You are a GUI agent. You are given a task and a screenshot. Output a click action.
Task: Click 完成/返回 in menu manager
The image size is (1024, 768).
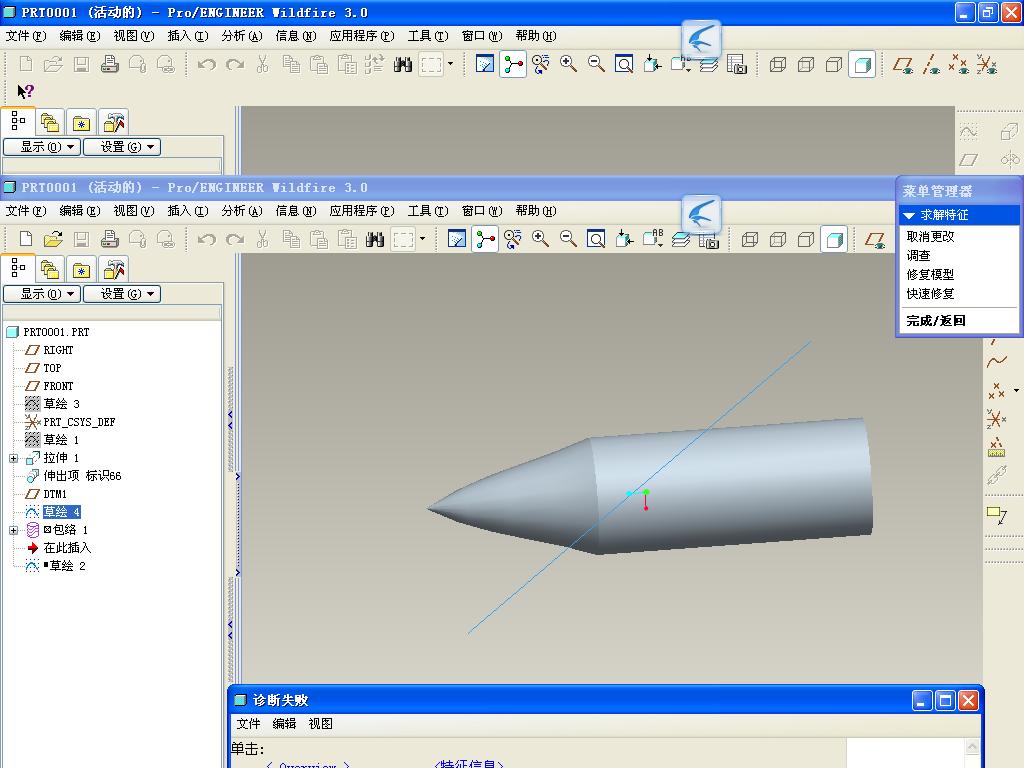tap(935, 321)
